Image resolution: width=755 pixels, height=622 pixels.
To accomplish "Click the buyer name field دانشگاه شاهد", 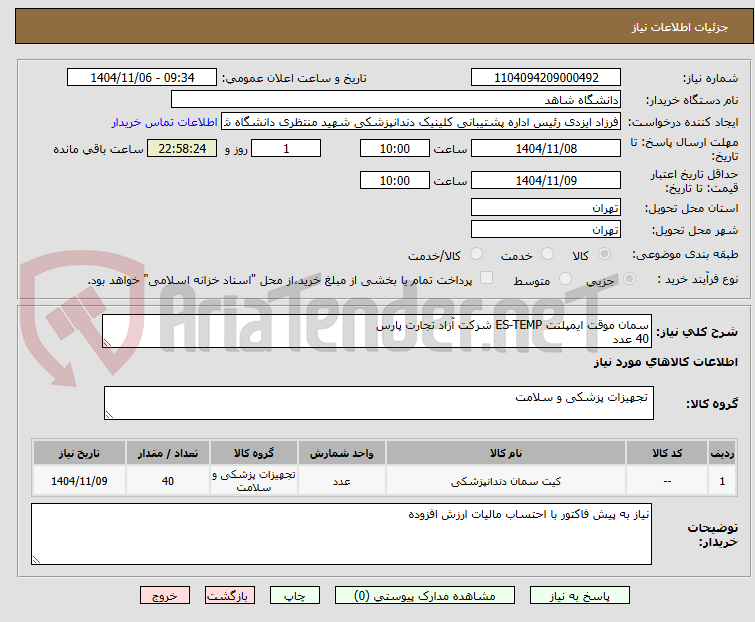I will (396, 100).
